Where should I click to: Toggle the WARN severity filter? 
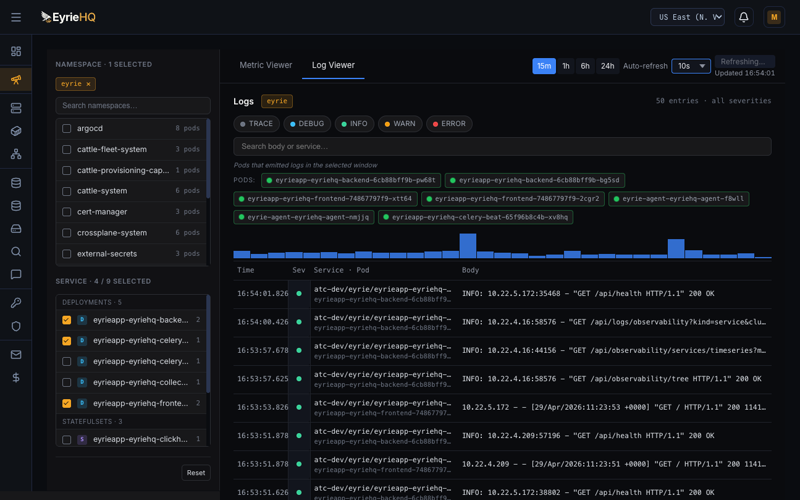click(x=400, y=124)
